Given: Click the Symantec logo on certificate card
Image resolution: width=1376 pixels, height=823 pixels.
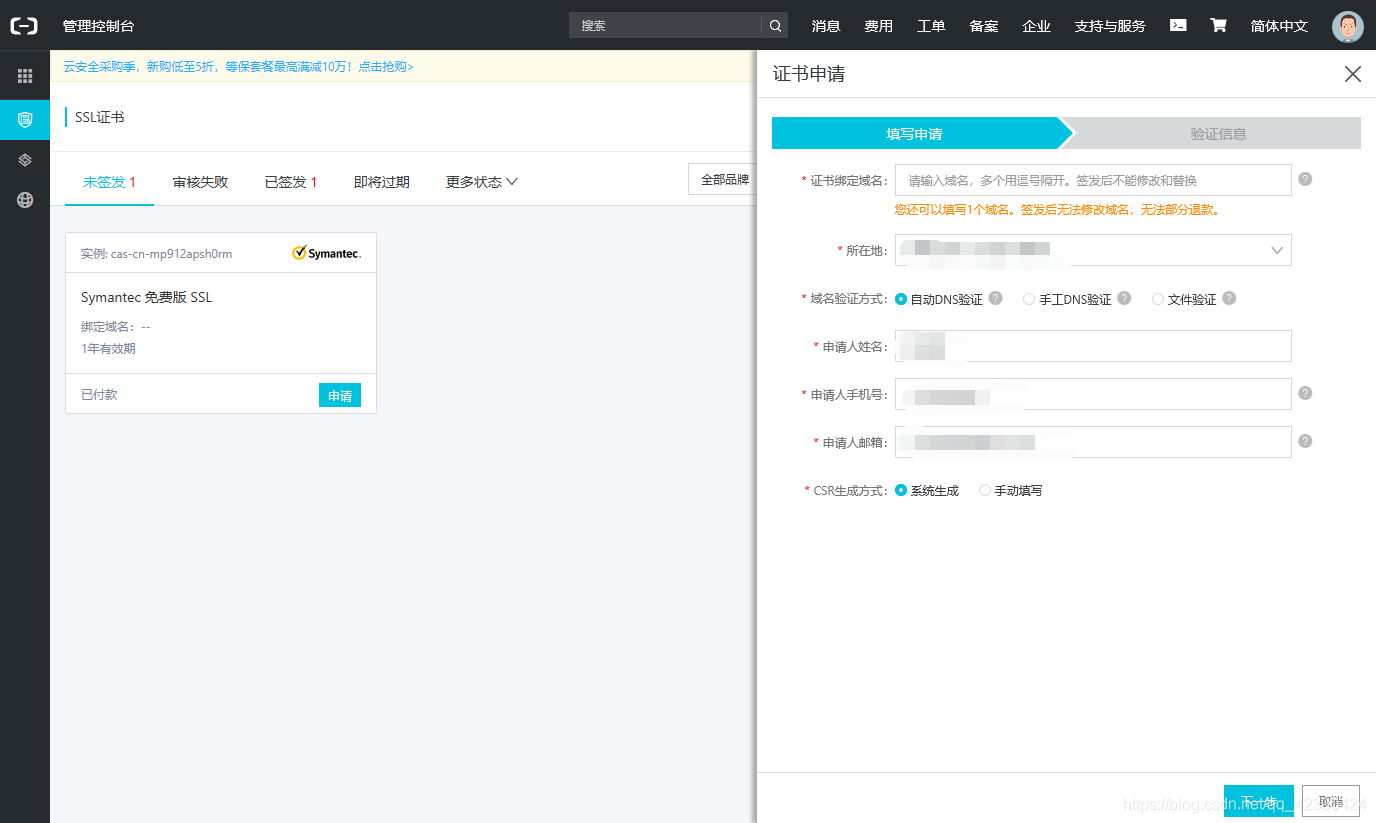Looking at the screenshot, I should [327, 253].
